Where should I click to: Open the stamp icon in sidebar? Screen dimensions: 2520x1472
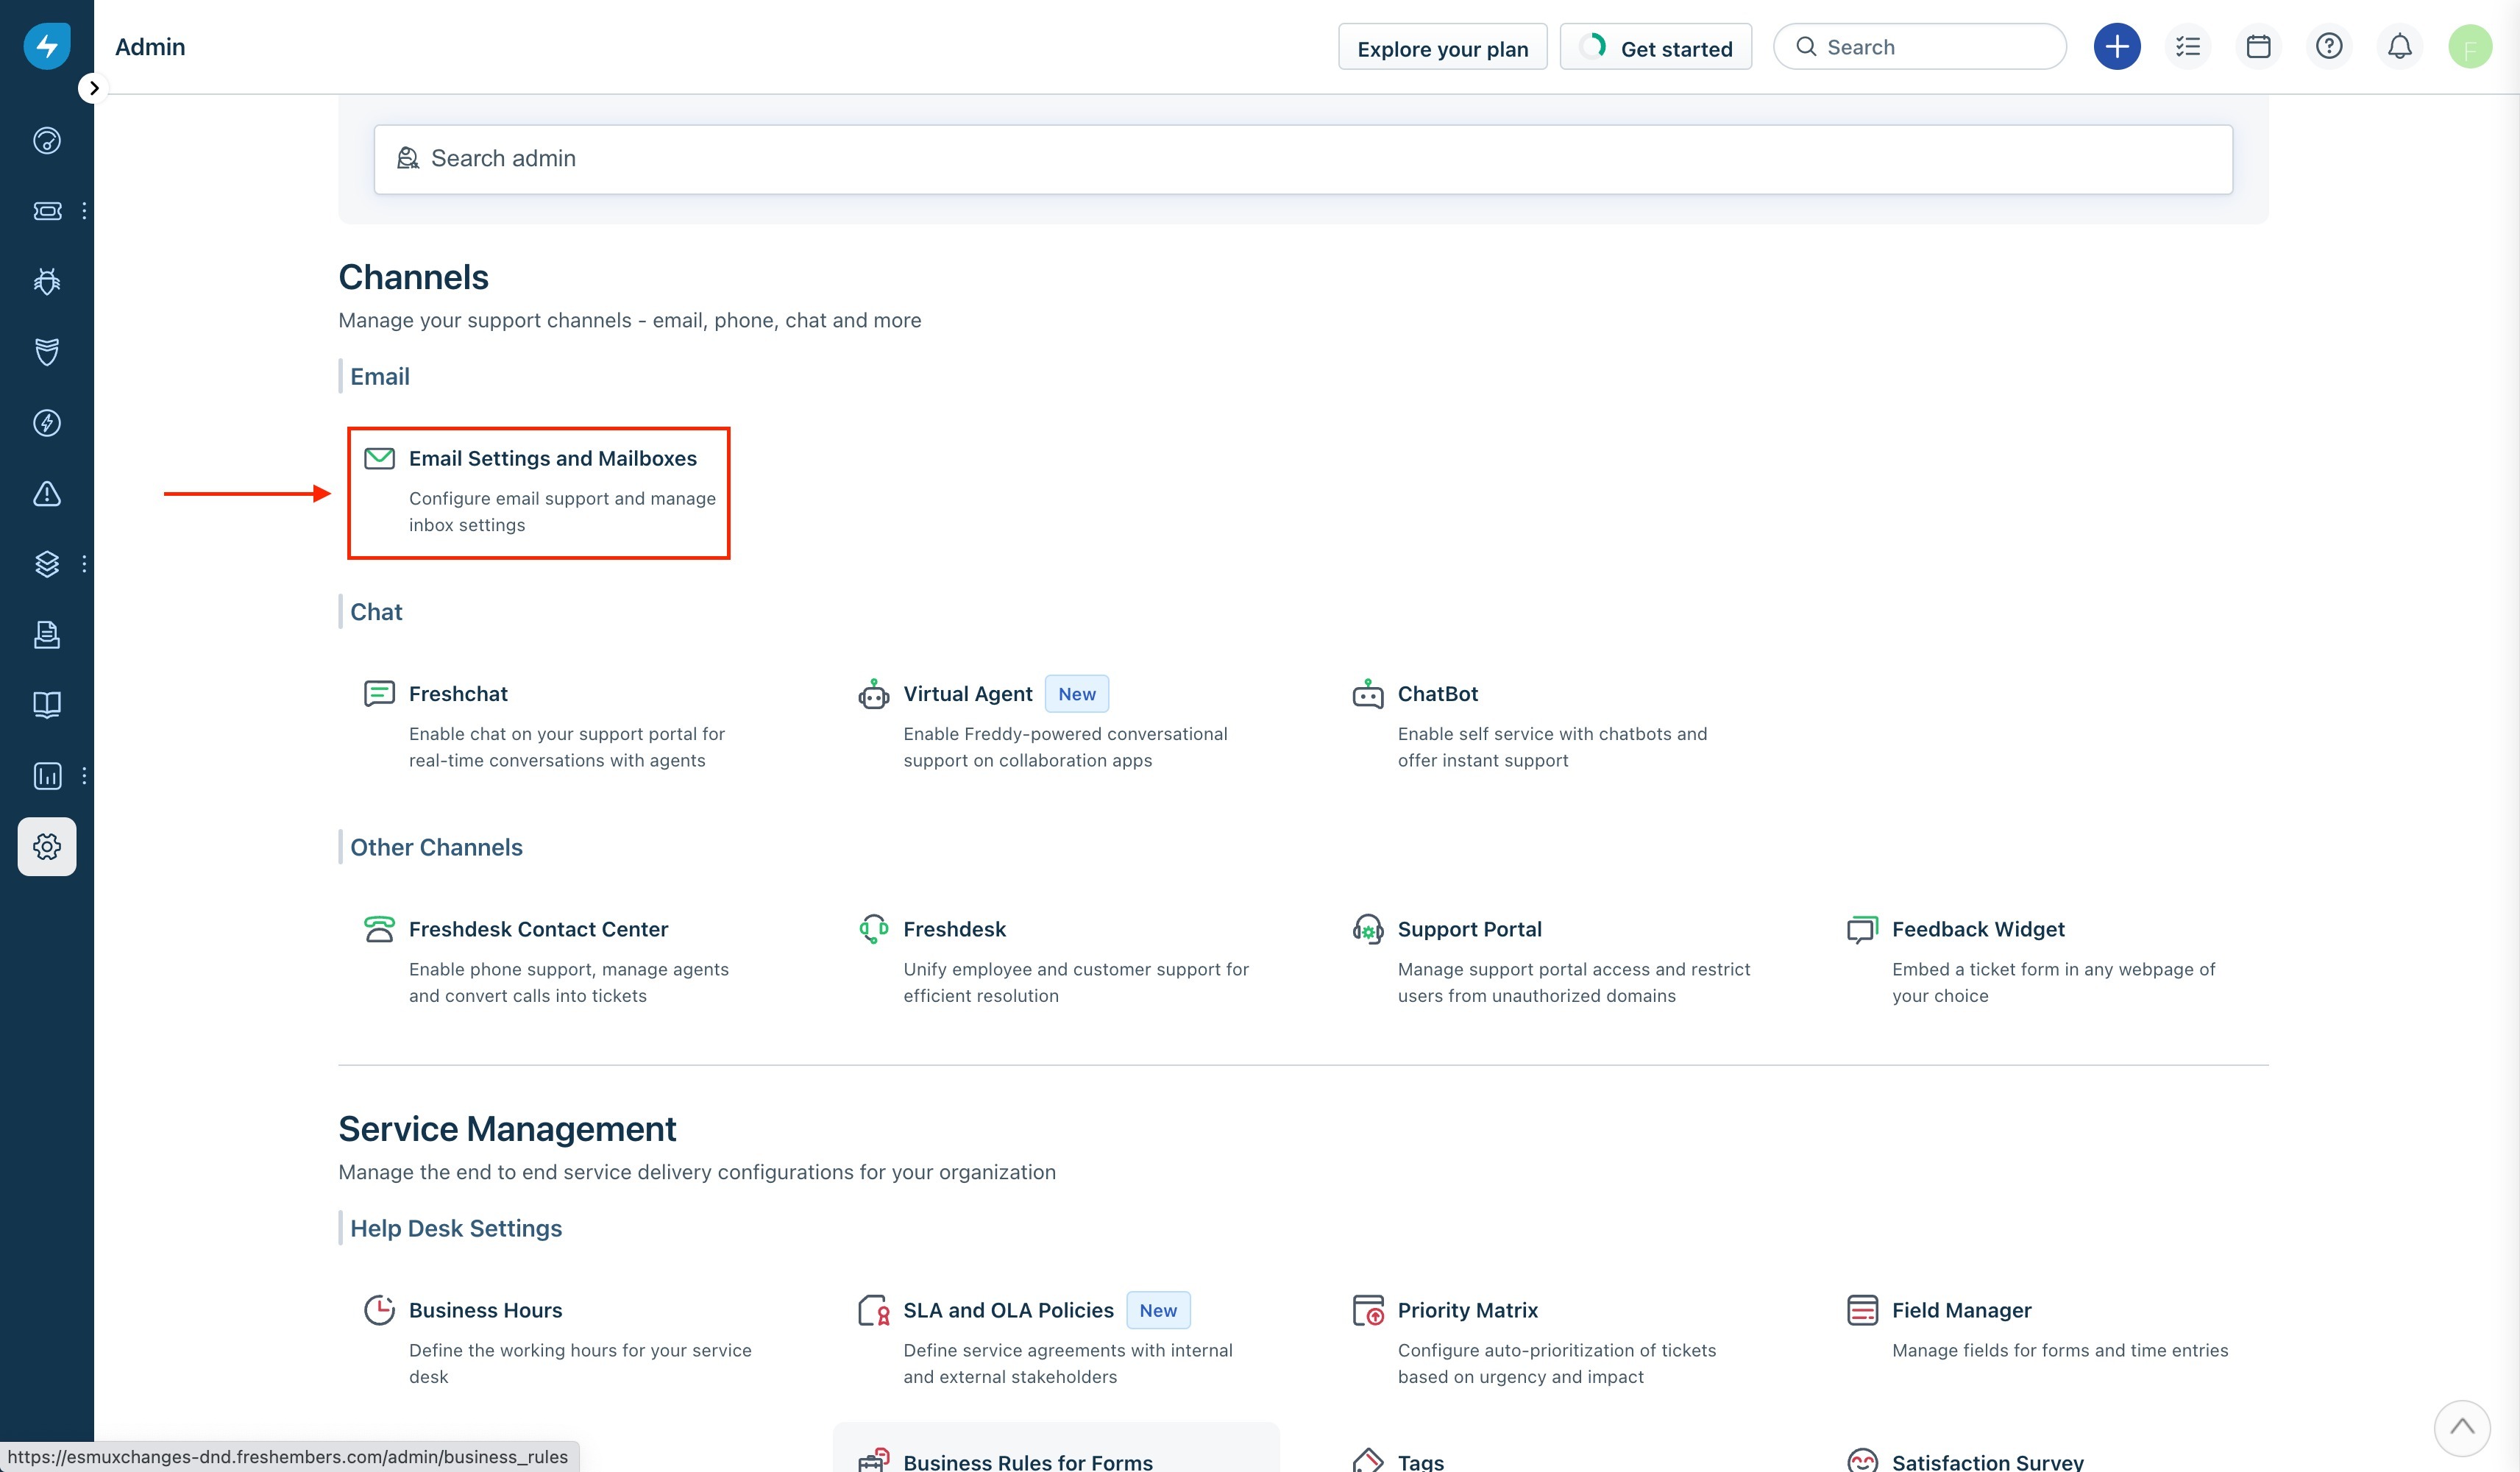(x=47, y=635)
